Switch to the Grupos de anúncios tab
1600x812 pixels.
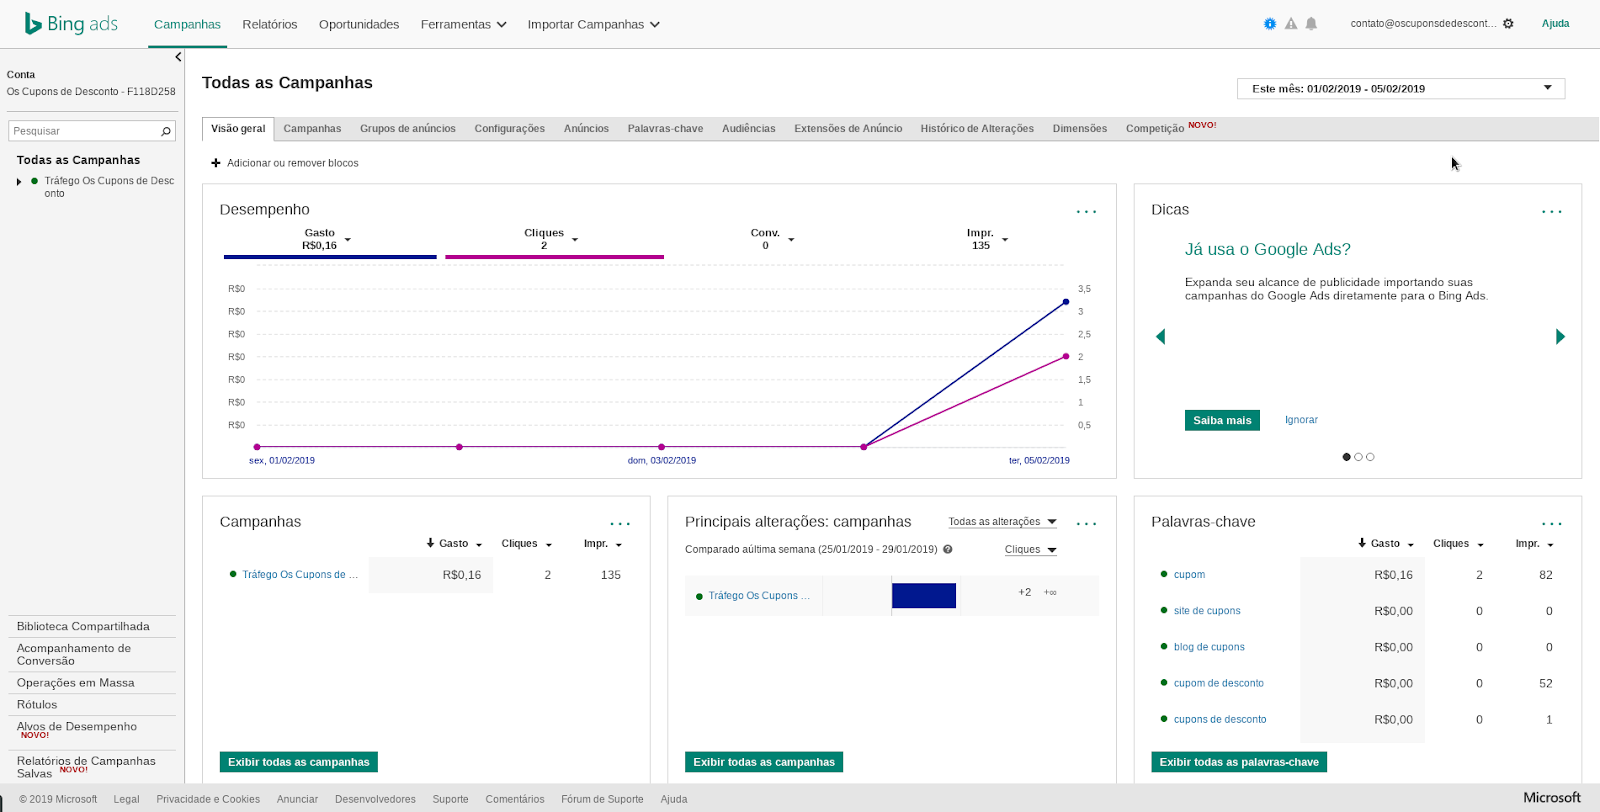click(408, 129)
